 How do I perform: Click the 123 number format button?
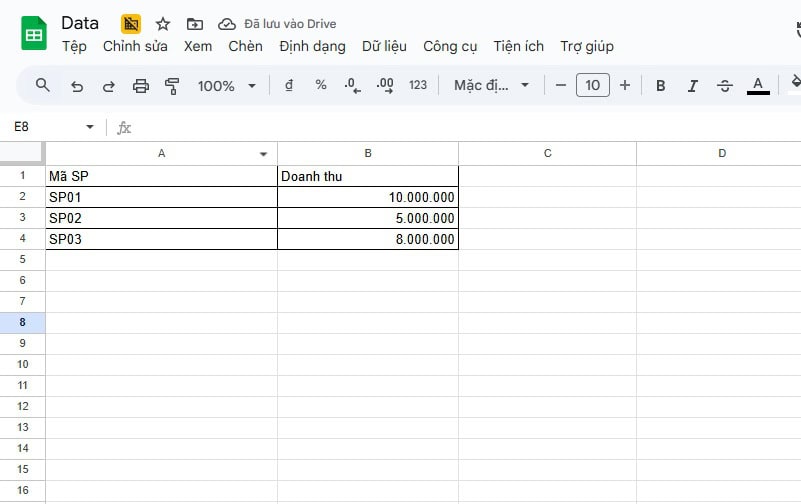418,86
